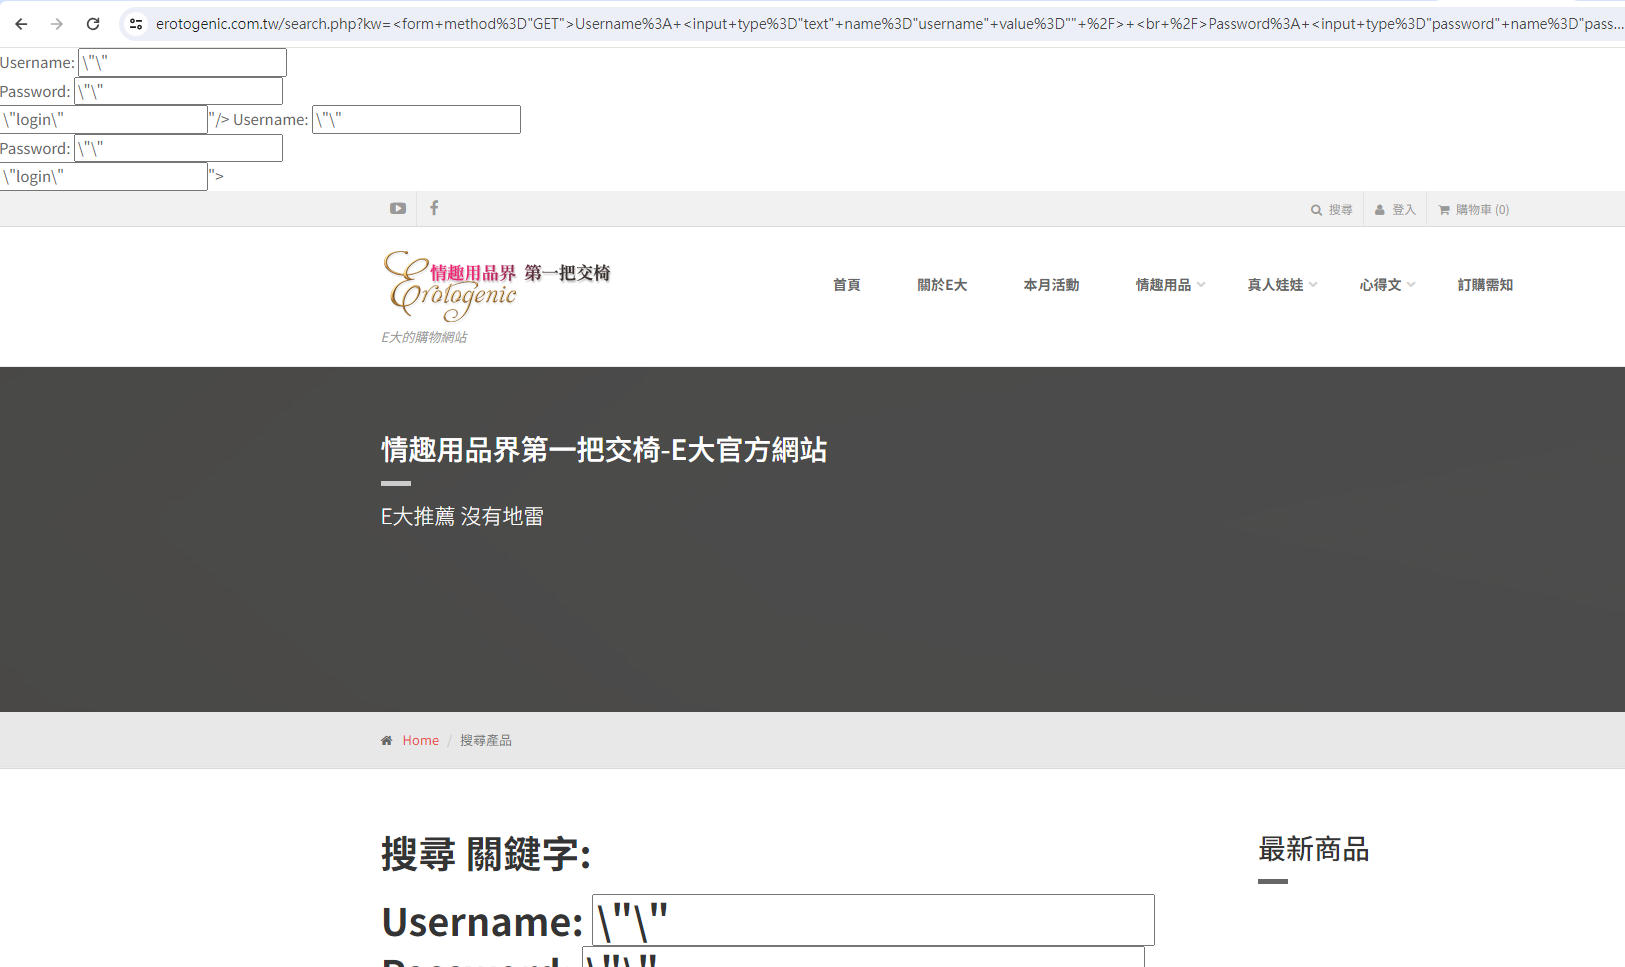Open the Facebook social icon

tap(434, 208)
